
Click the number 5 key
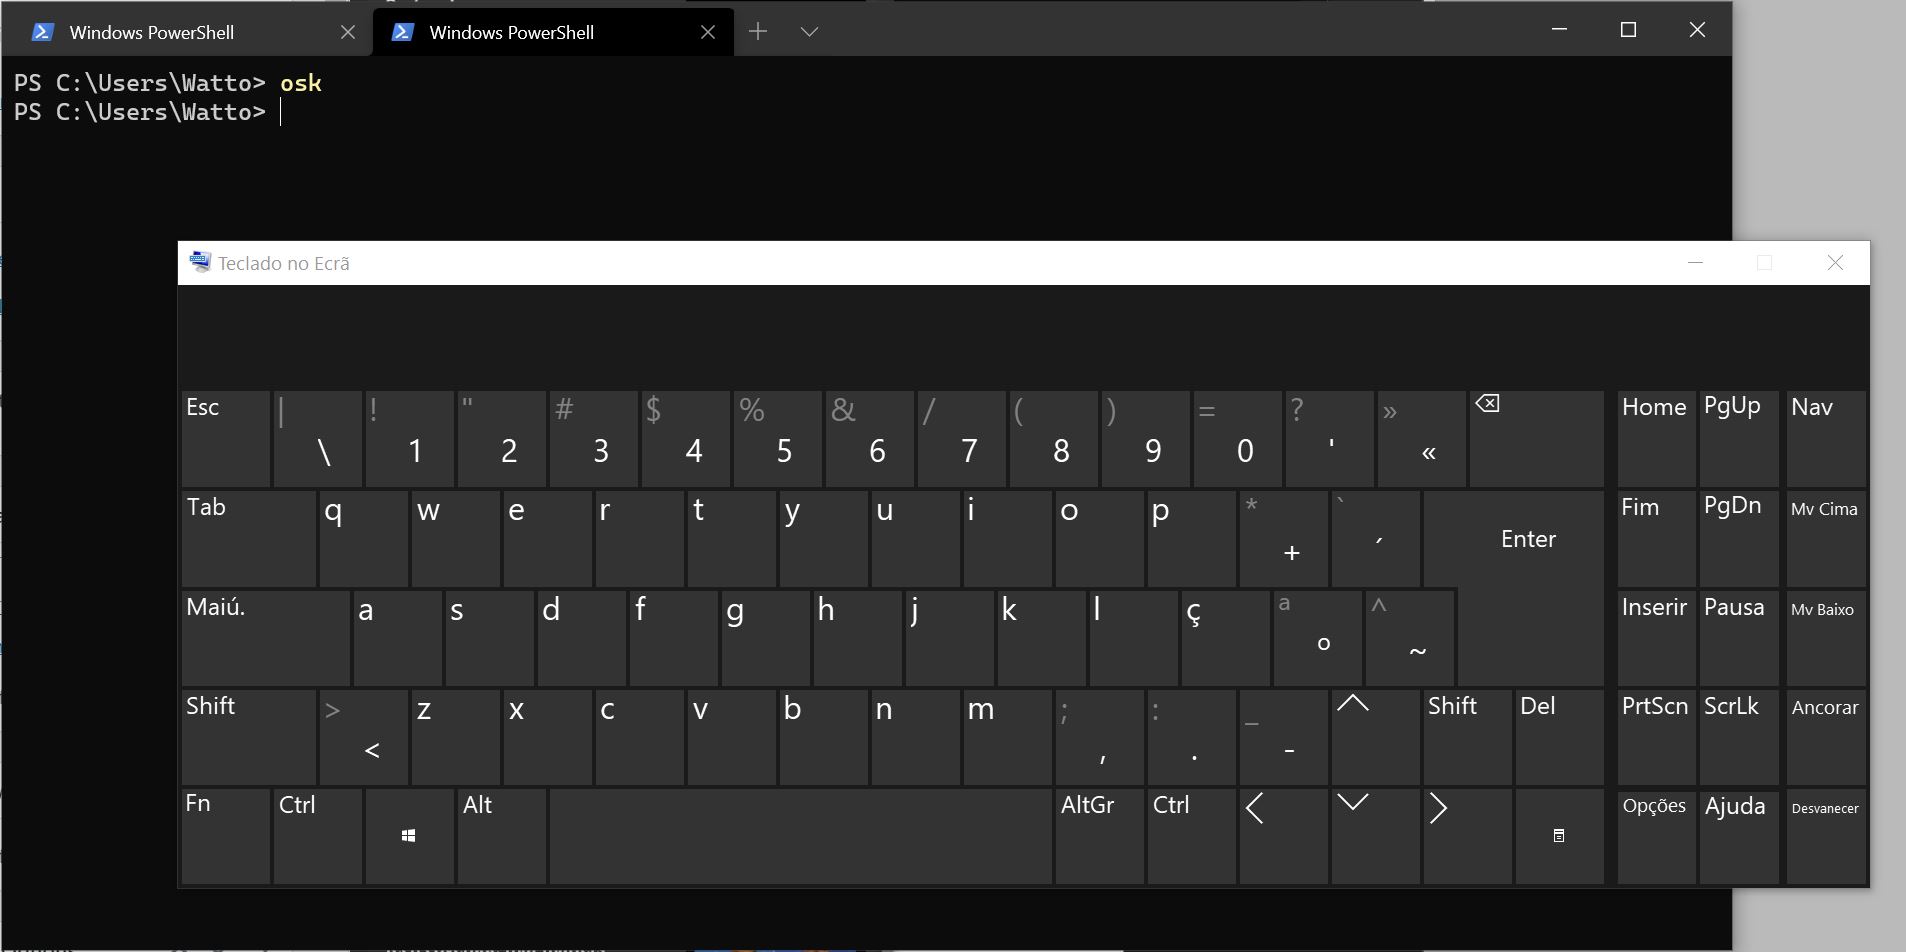click(777, 438)
